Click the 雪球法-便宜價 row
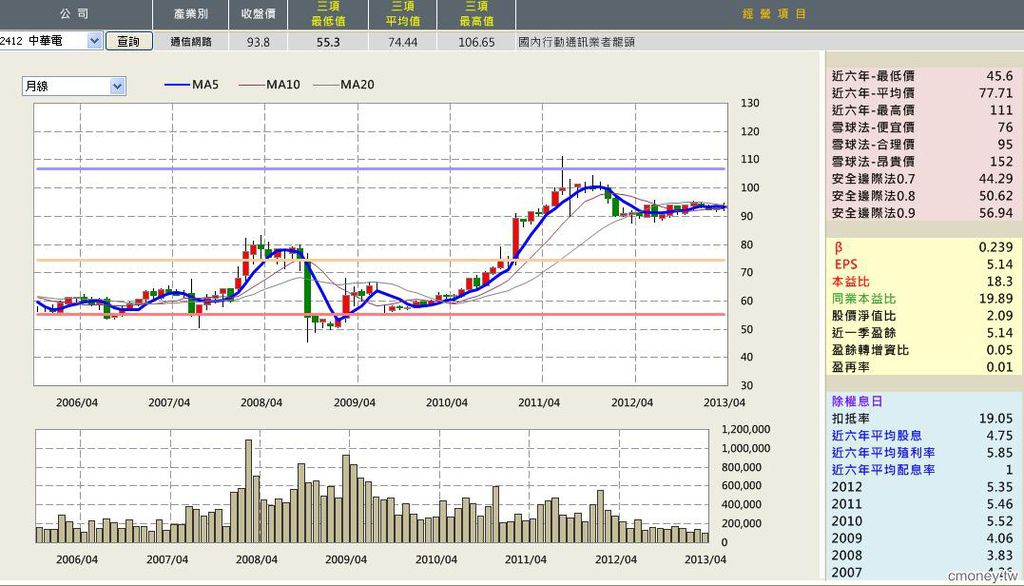The height and width of the screenshot is (586, 1024). pos(922,127)
